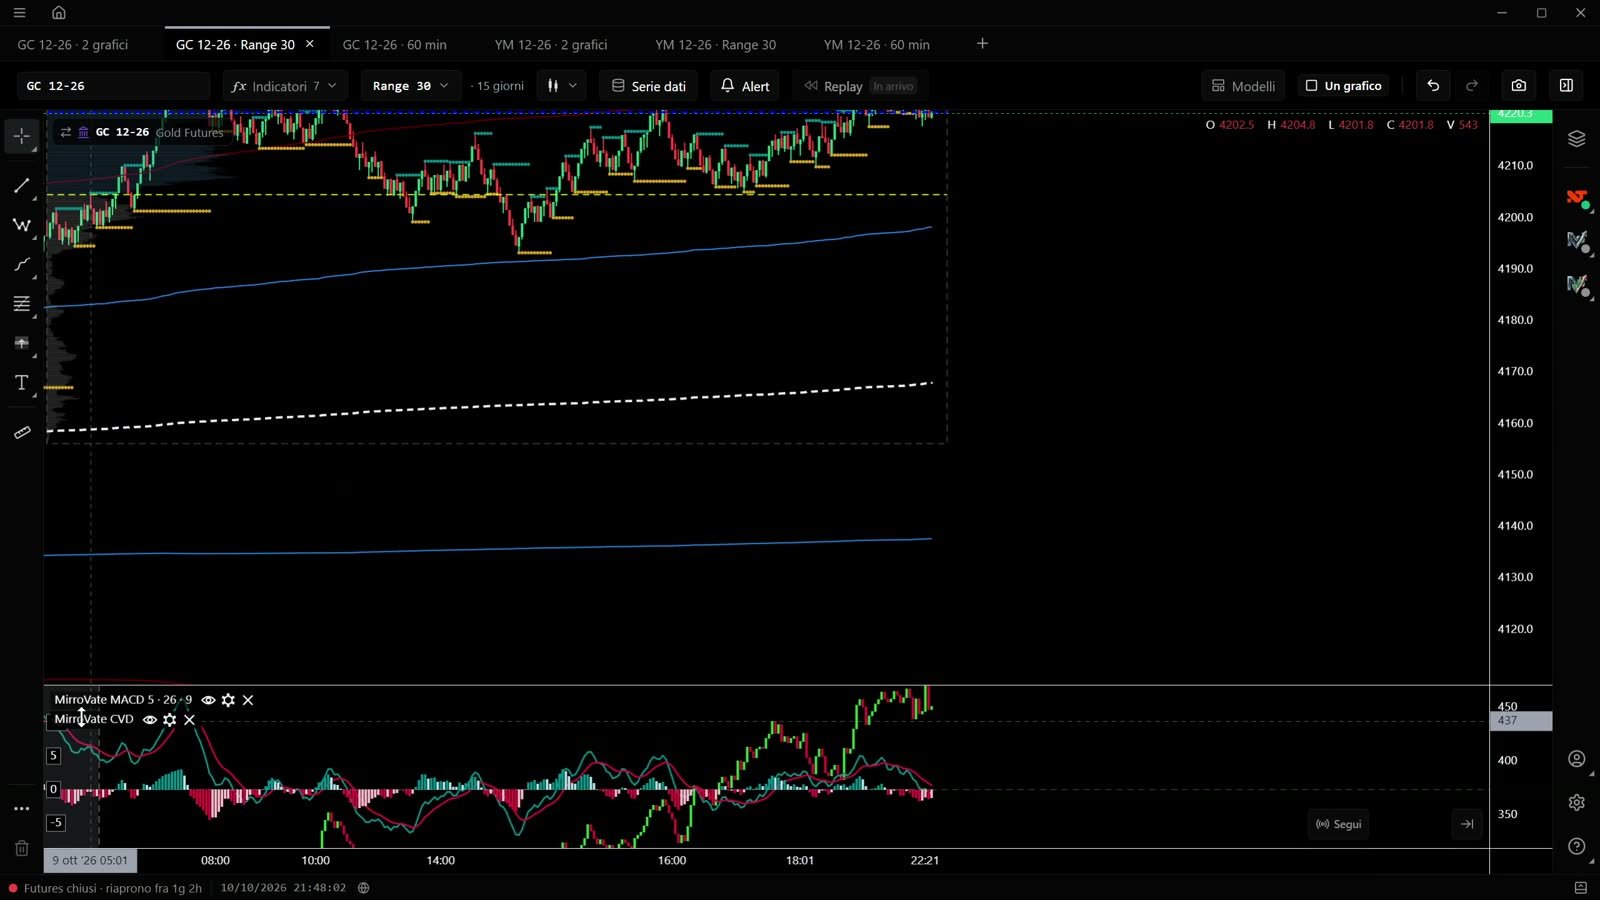Open the YM 12-26 · 60 min tab
1600x900 pixels.
coord(877,45)
